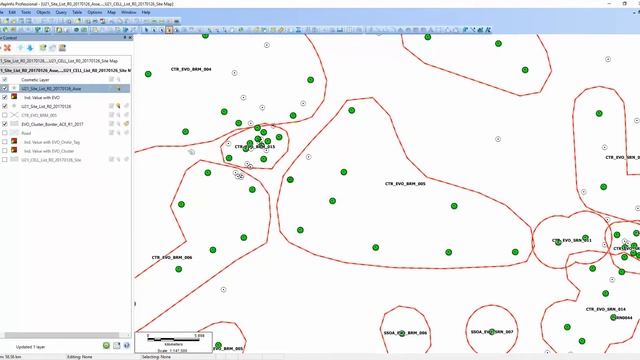The image size is (640, 360).
Task: Click the highlighted active tool in Main toolbar
Action: tap(169, 30)
